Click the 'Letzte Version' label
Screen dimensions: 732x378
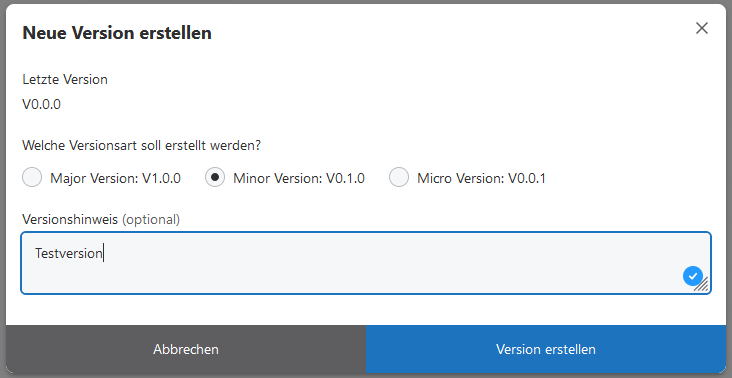point(65,79)
